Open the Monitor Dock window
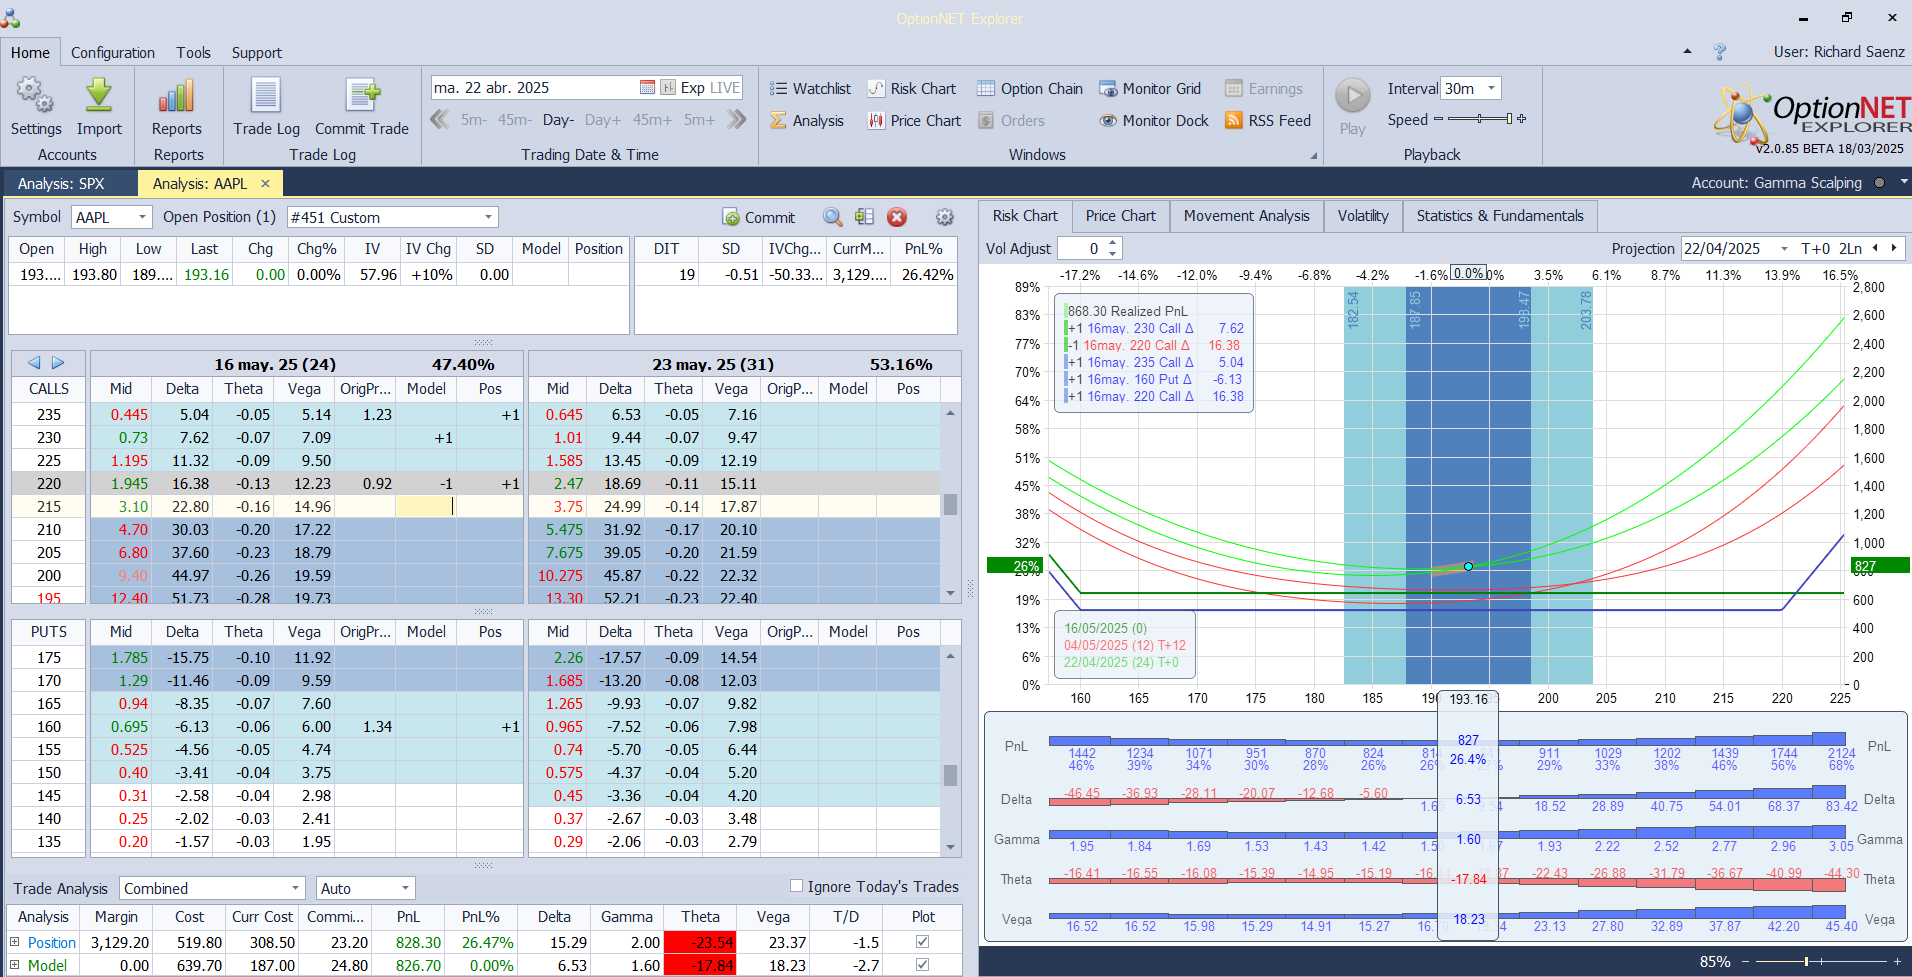The width and height of the screenshot is (1912, 977). (1154, 121)
